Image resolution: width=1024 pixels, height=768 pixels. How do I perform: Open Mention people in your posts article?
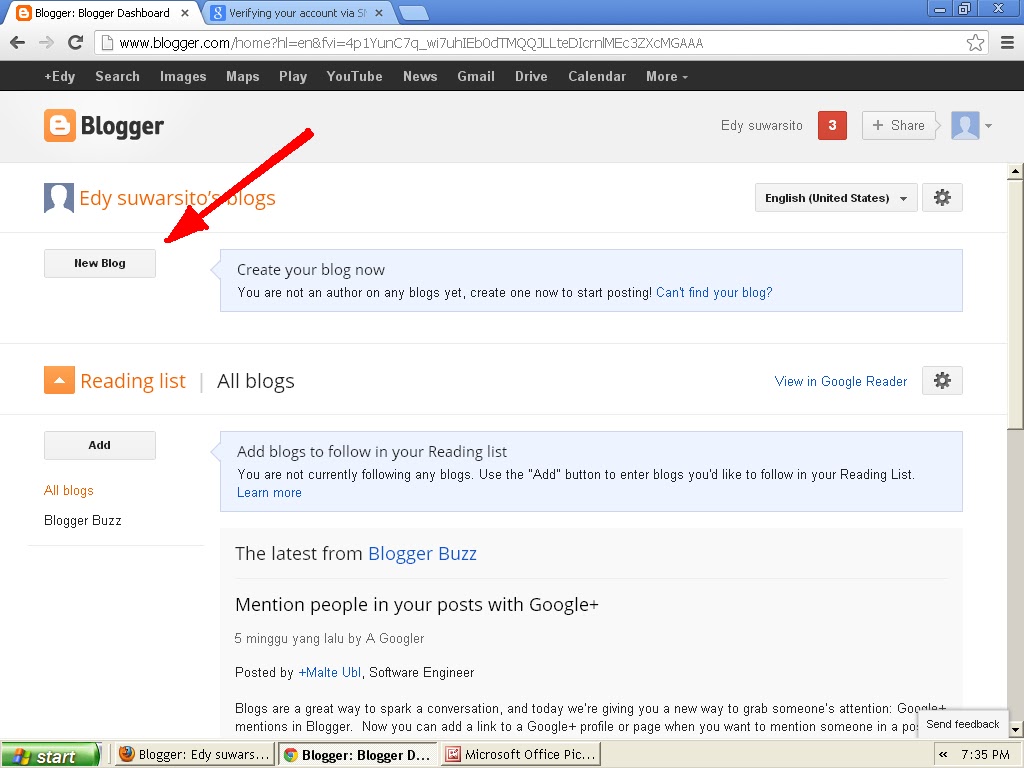[417, 605]
